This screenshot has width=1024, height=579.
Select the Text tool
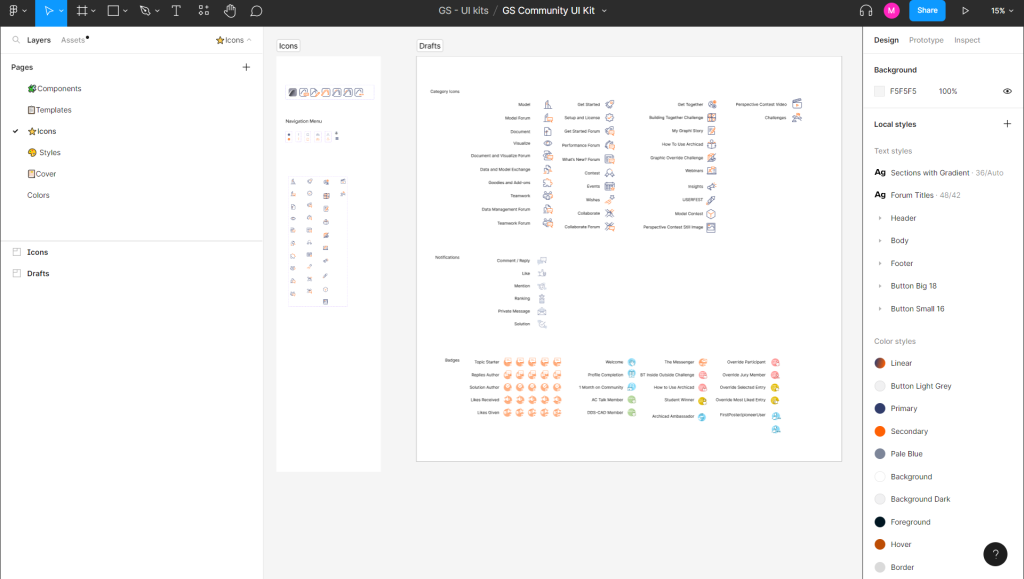[176, 11]
